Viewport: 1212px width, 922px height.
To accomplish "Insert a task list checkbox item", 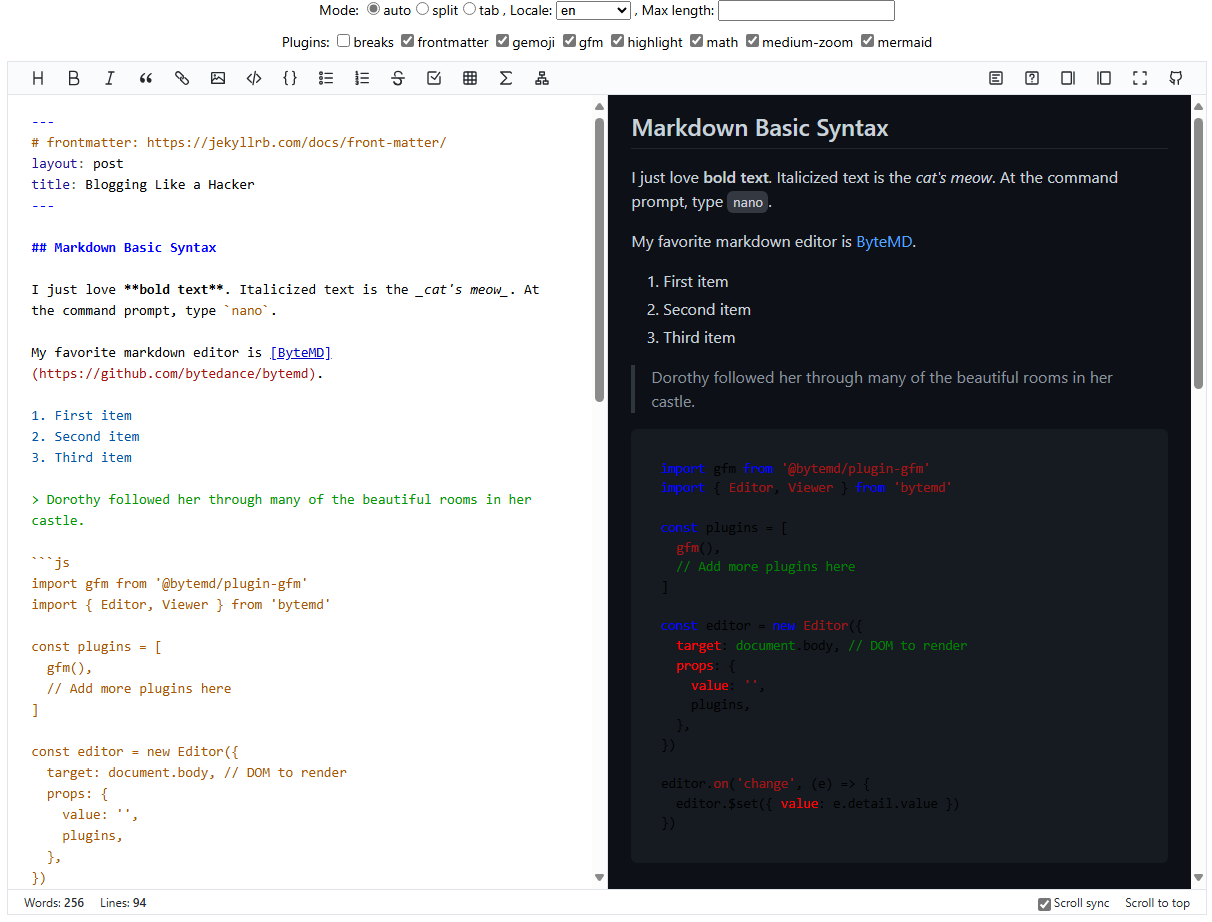I will click(434, 78).
